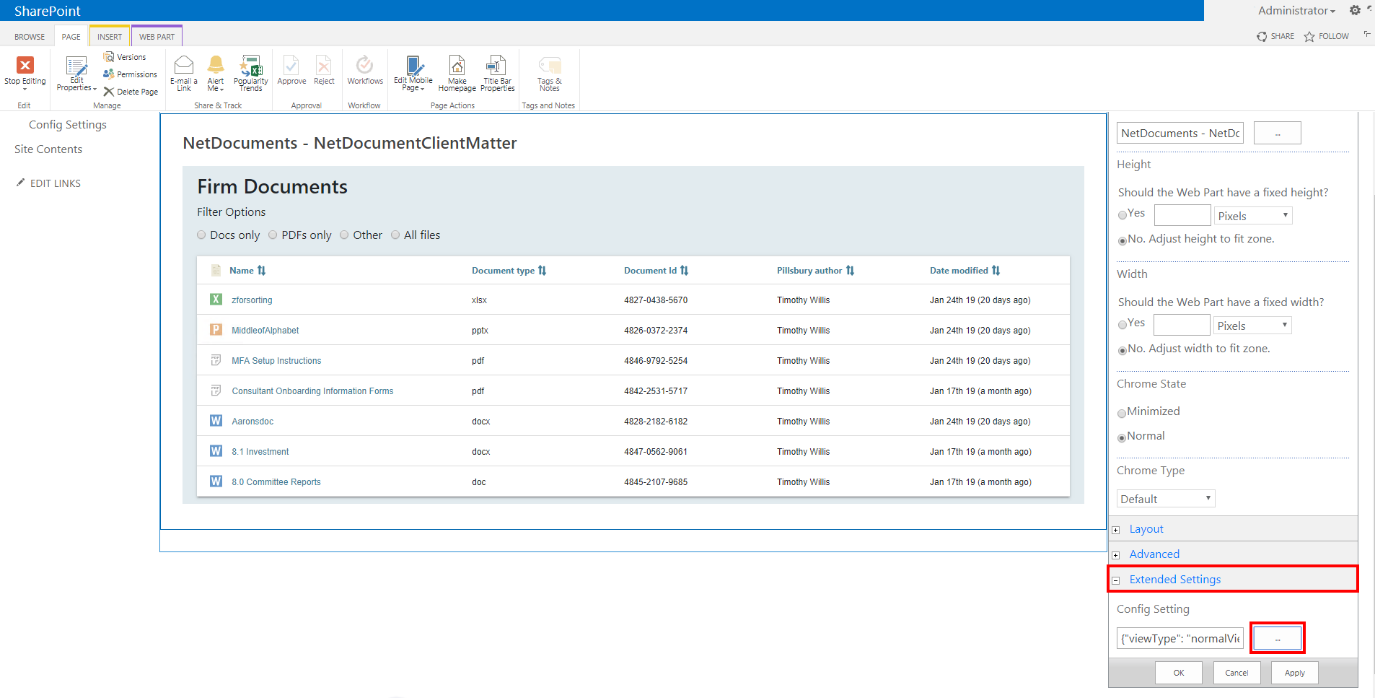1375x698 pixels.
Task: Click the title ellipsis button beside NetDocuments field
Action: [x=1277, y=133]
